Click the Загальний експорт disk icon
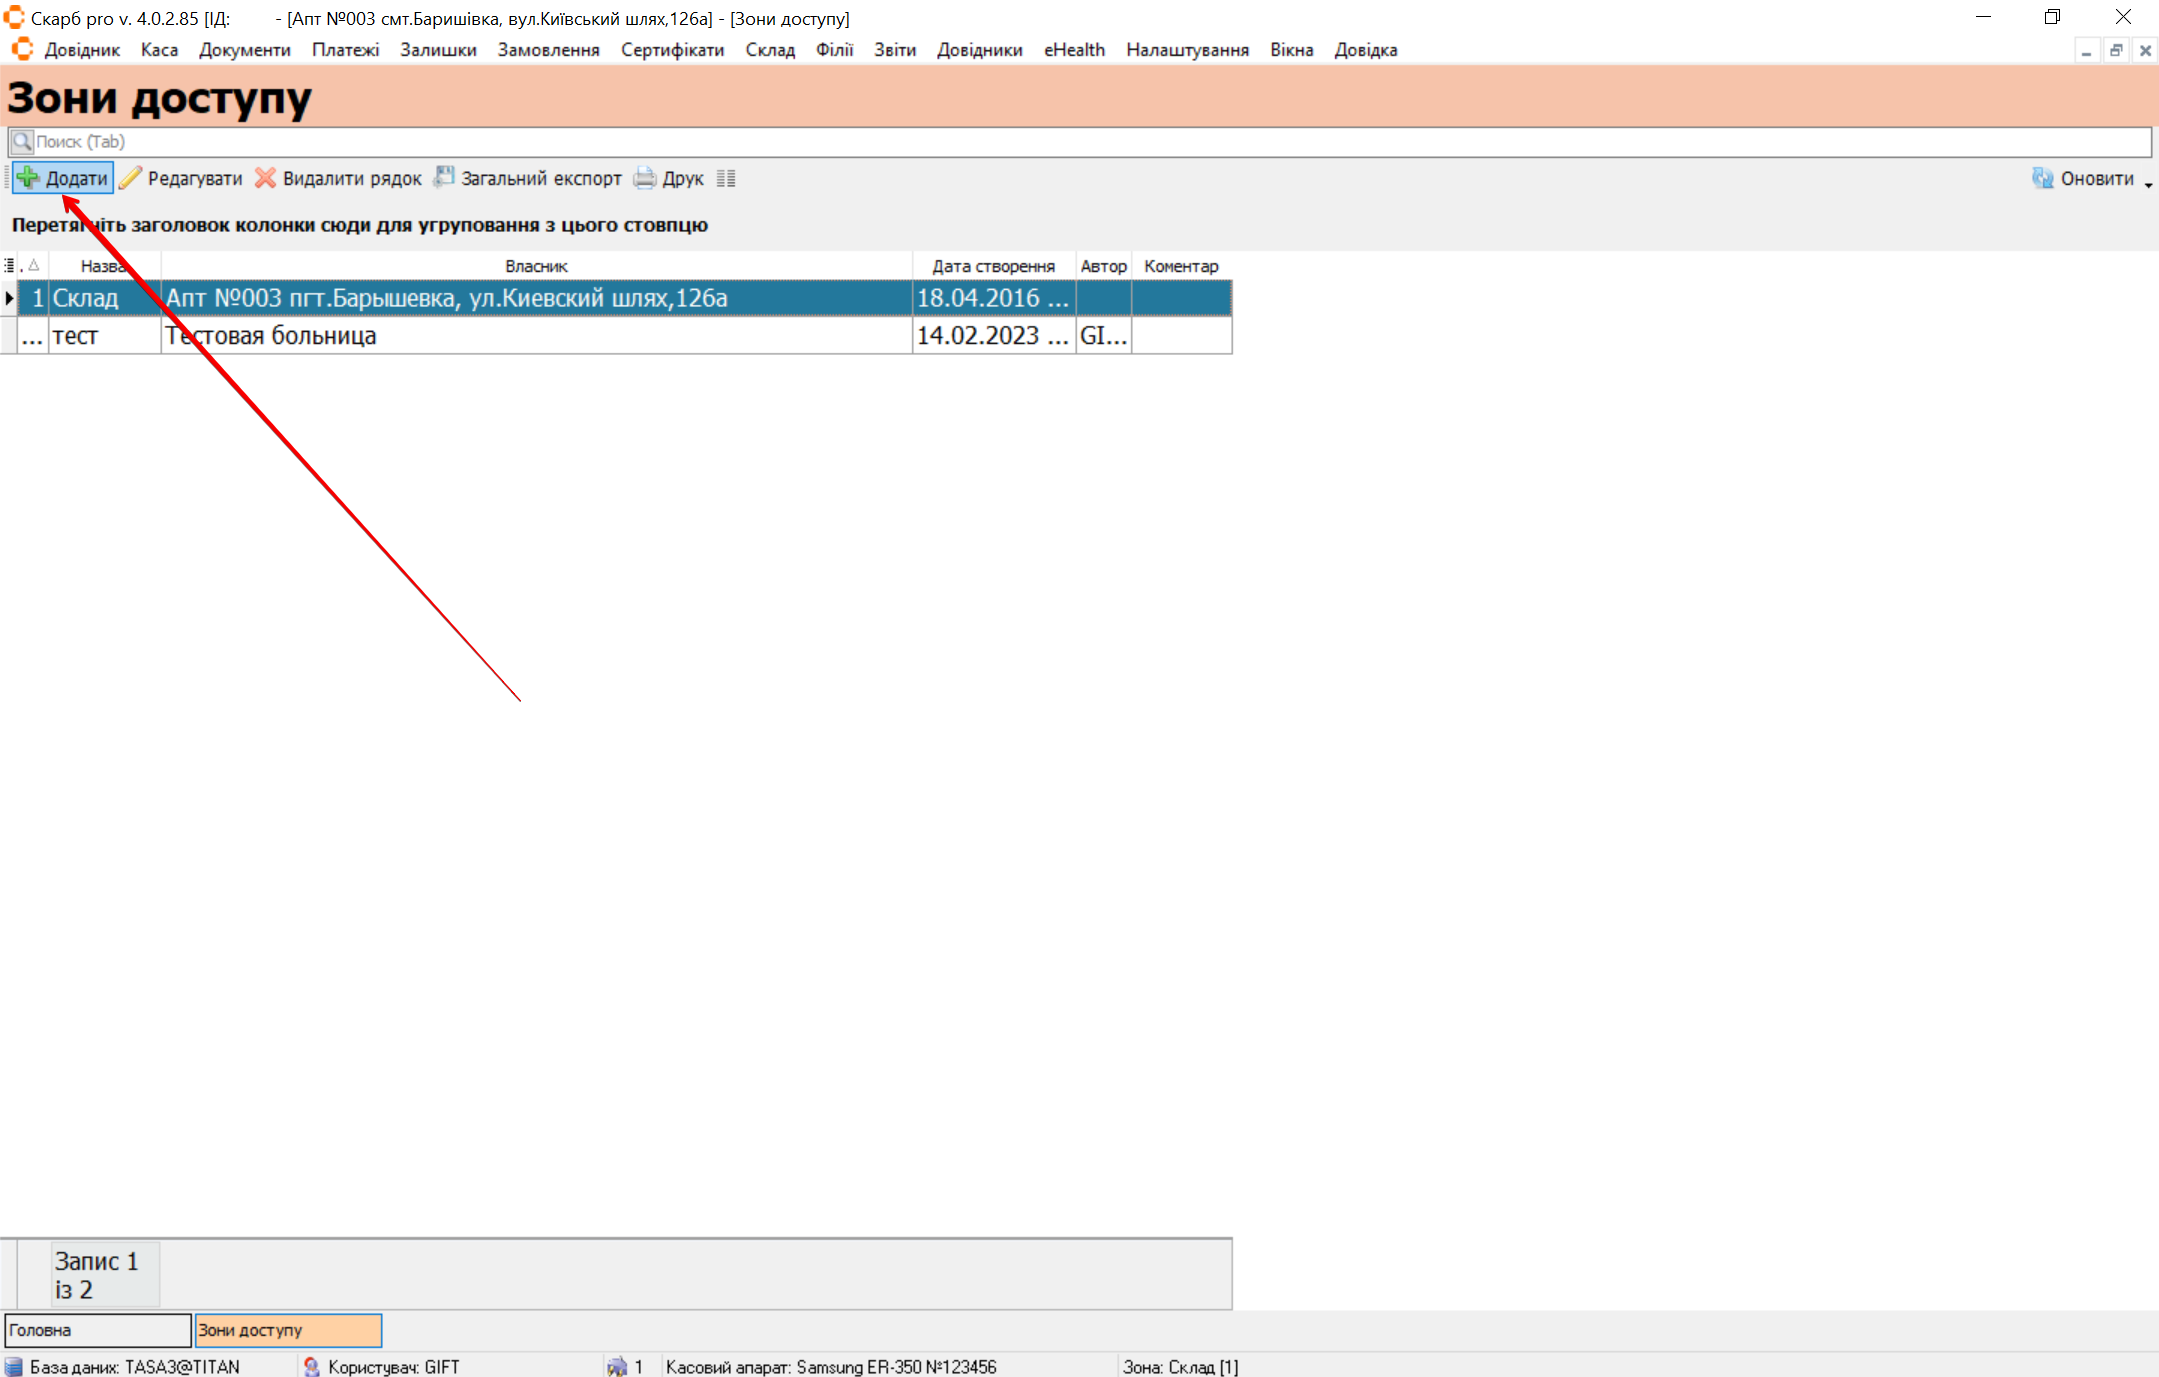The width and height of the screenshot is (2159, 1377). tap(444, 177)
